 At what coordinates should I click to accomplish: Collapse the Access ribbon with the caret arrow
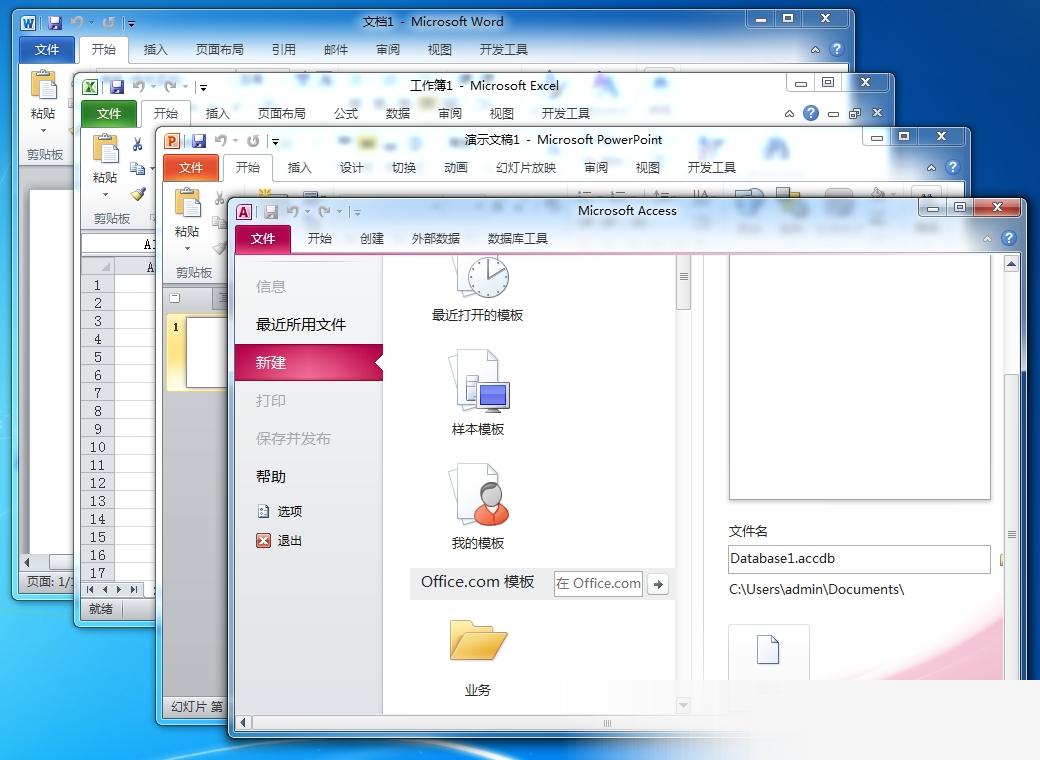click(988, 239)
